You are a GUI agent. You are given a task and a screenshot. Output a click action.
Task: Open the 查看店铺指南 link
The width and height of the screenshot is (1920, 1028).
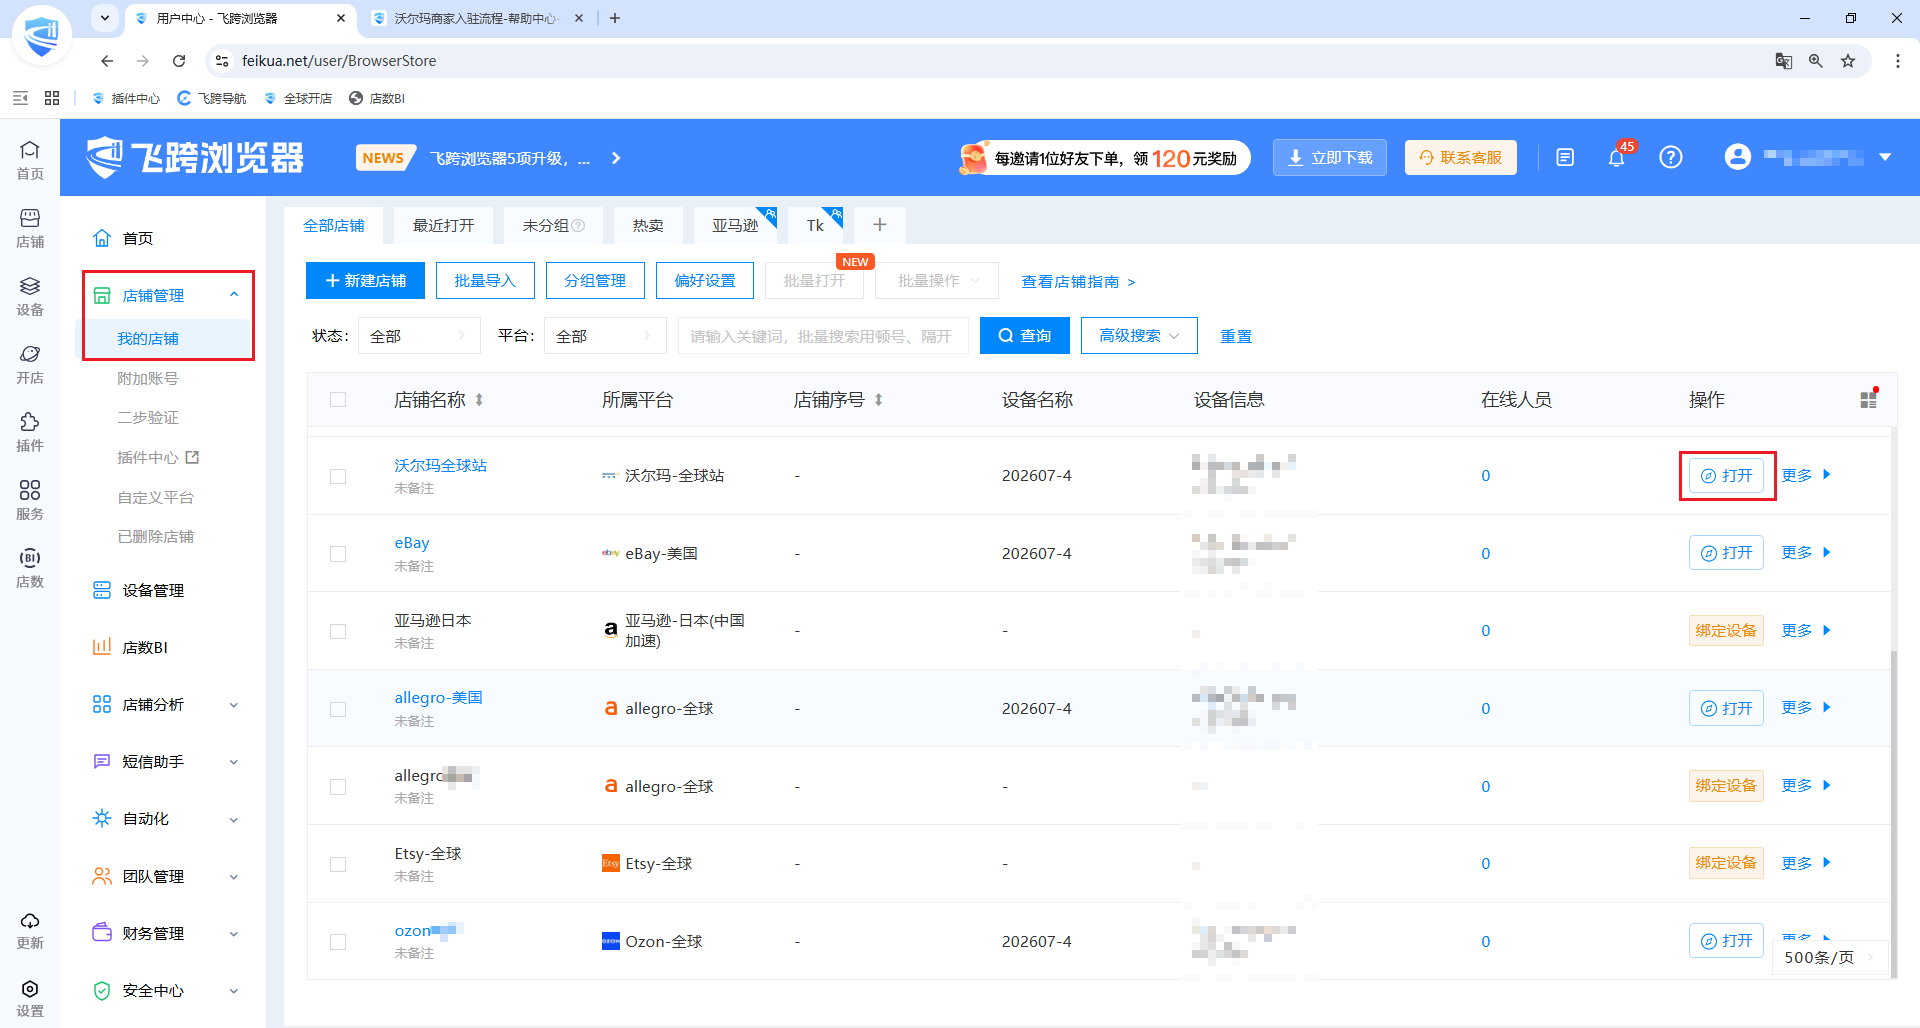[1078, 282]
